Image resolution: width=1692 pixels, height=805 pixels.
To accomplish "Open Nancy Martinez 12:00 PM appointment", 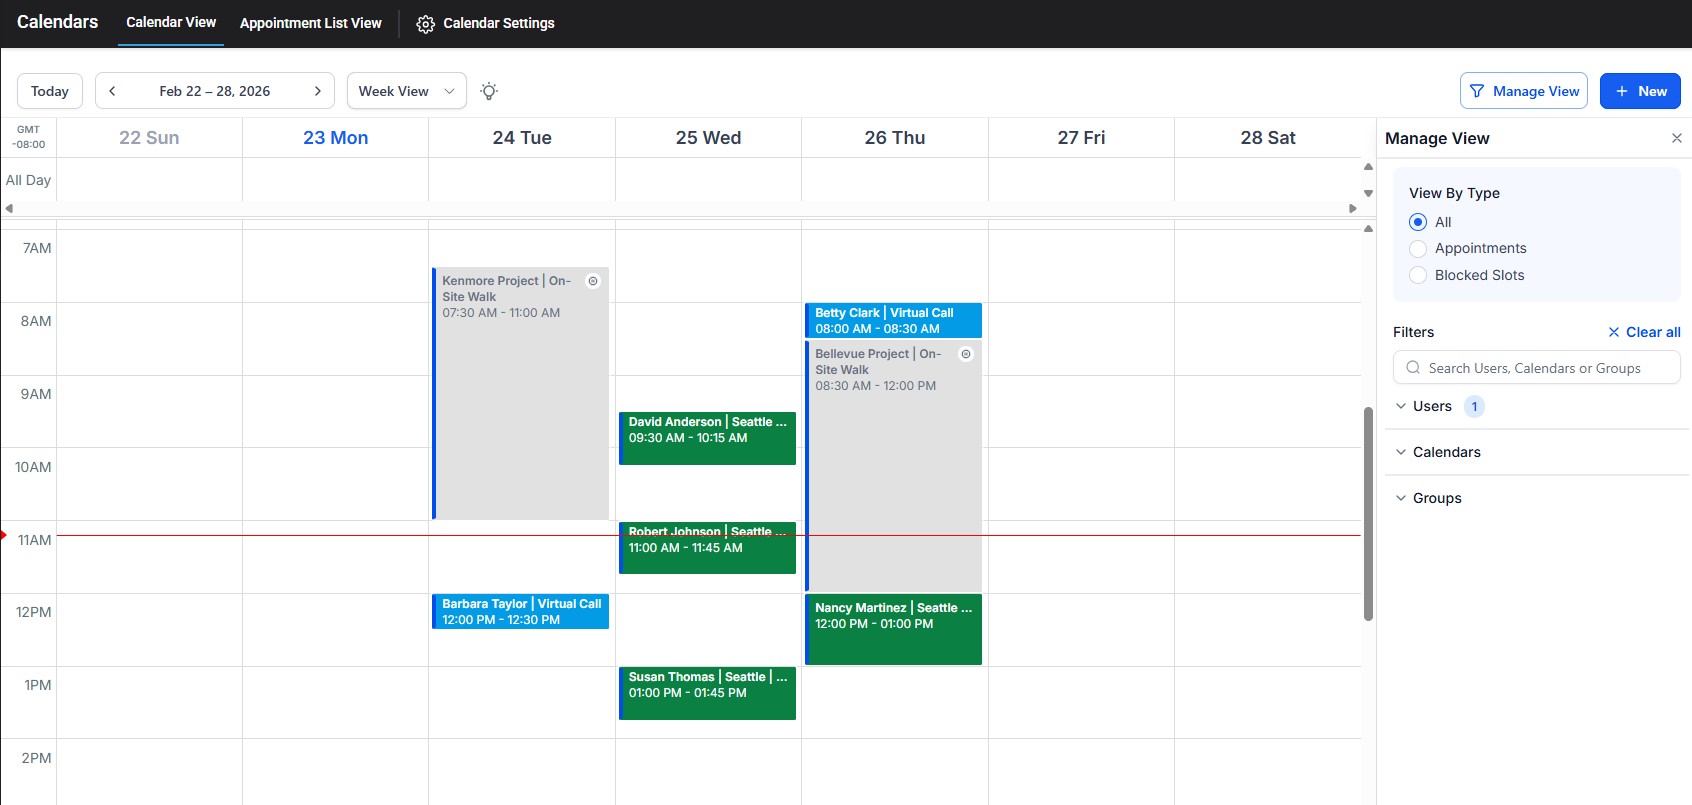I will pyautogui.click(x=893, y=630).
